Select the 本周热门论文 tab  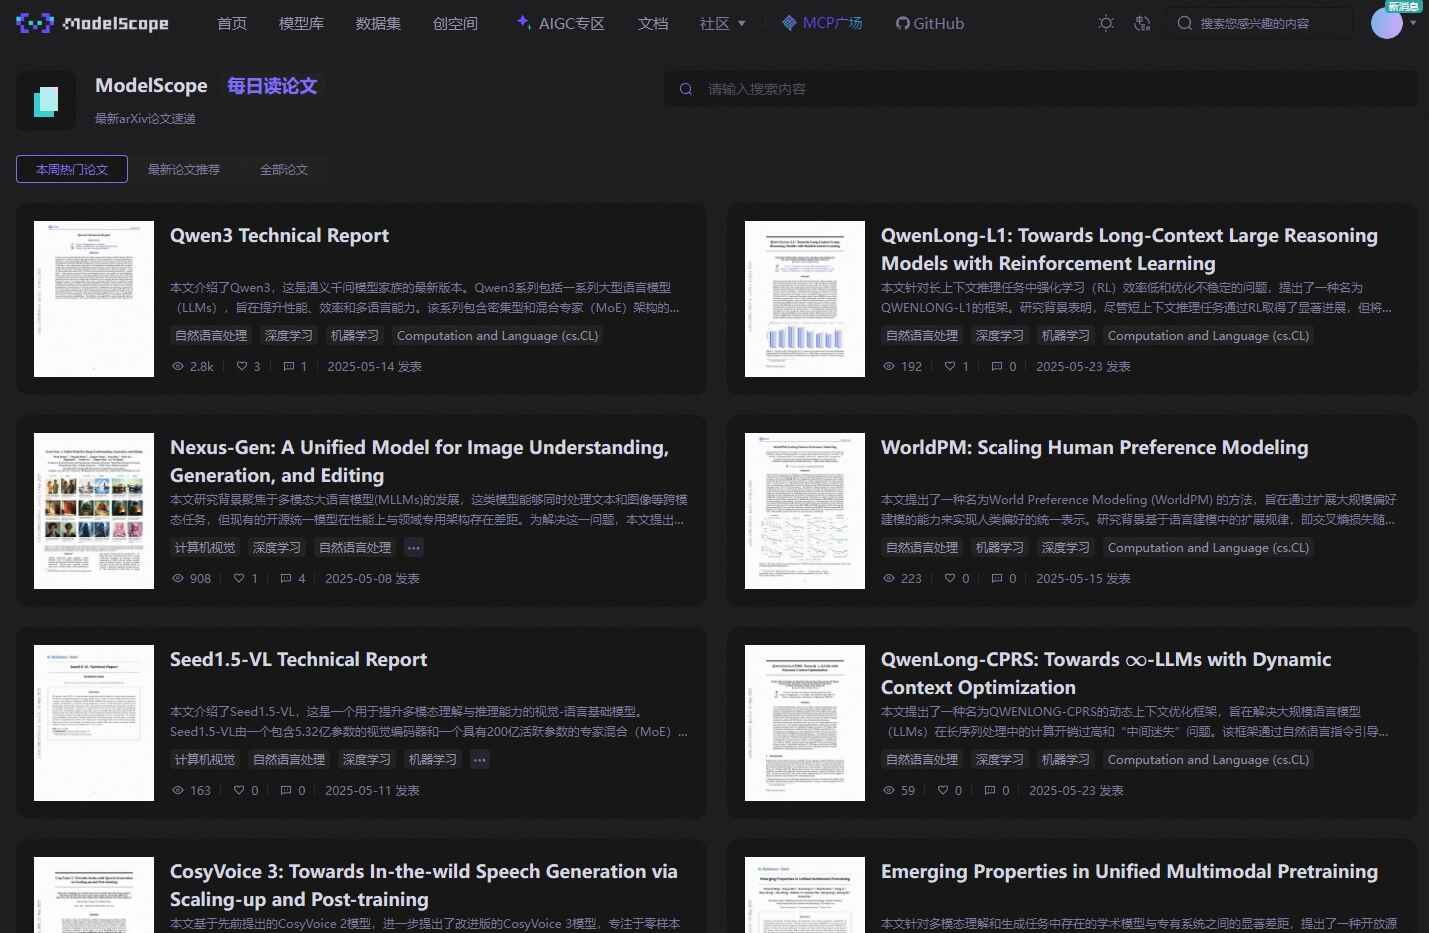[72, 169]
